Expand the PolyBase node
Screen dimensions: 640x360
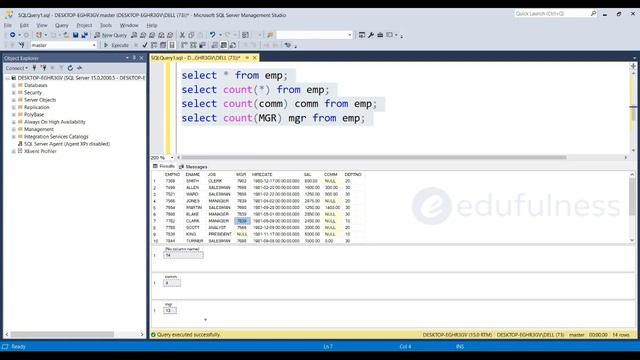point(13,115)
